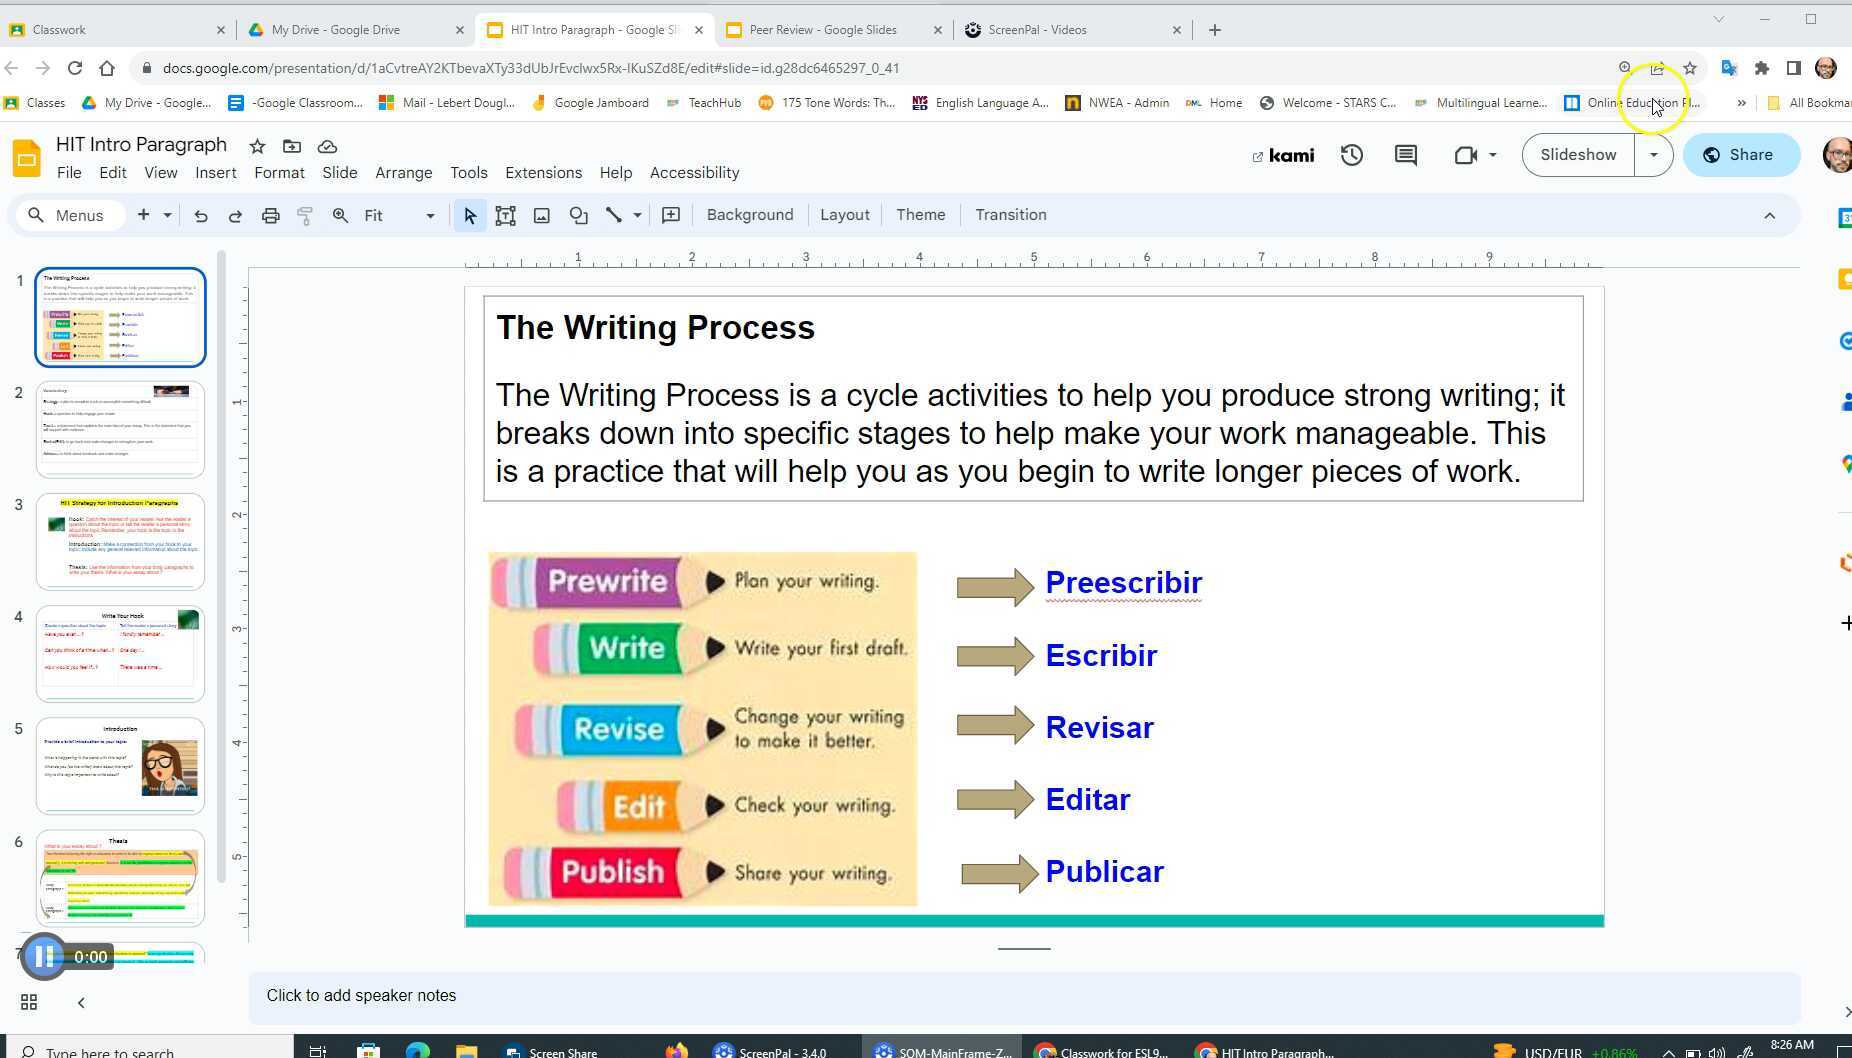The width and height of the screenshot is (1852, 1058).
Task: Open Kami for this presentation
Action: (1283, 155)
